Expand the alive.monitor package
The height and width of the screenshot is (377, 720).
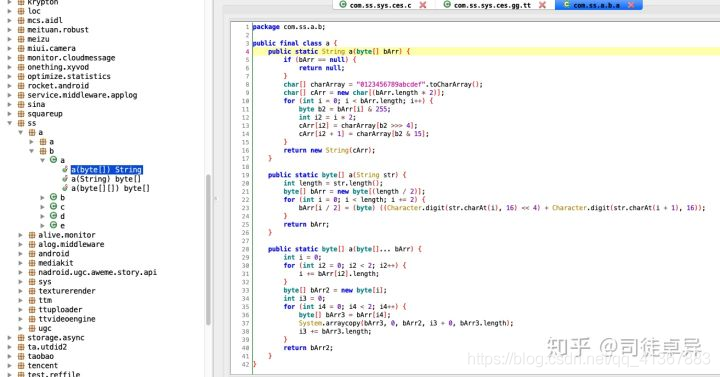21,235
